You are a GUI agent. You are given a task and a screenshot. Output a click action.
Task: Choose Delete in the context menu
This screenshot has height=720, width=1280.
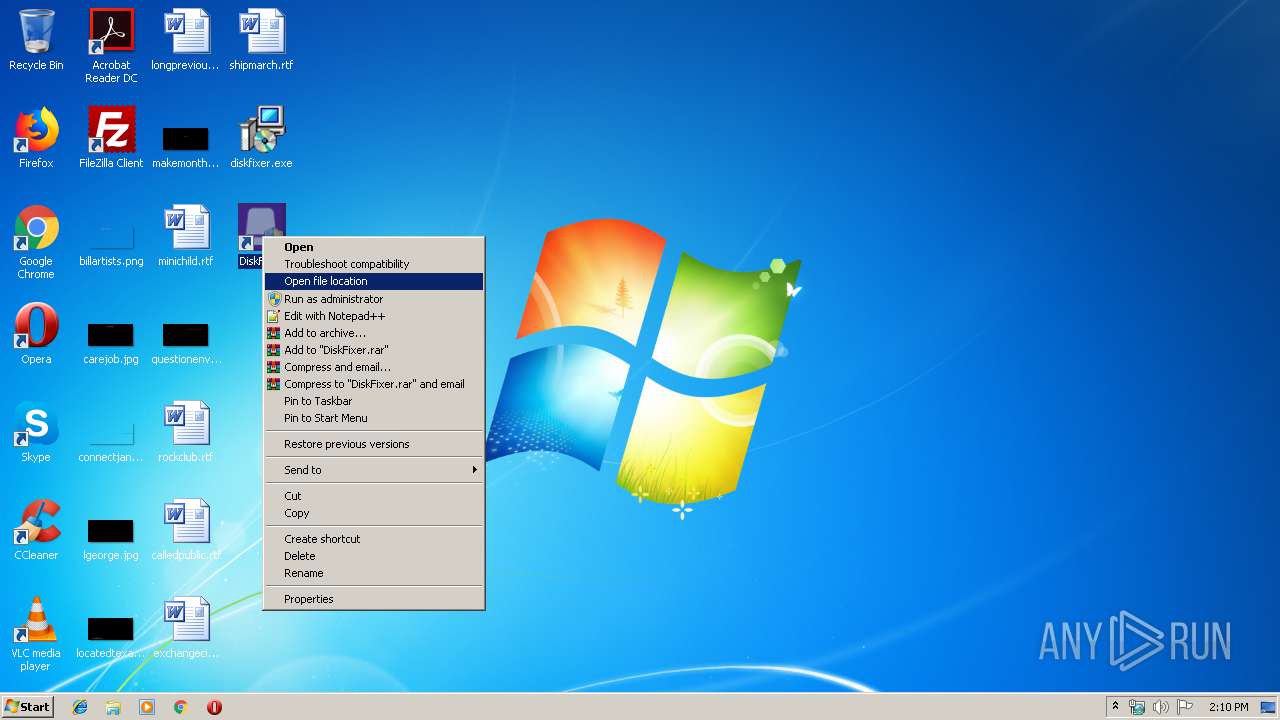point(374,556)
